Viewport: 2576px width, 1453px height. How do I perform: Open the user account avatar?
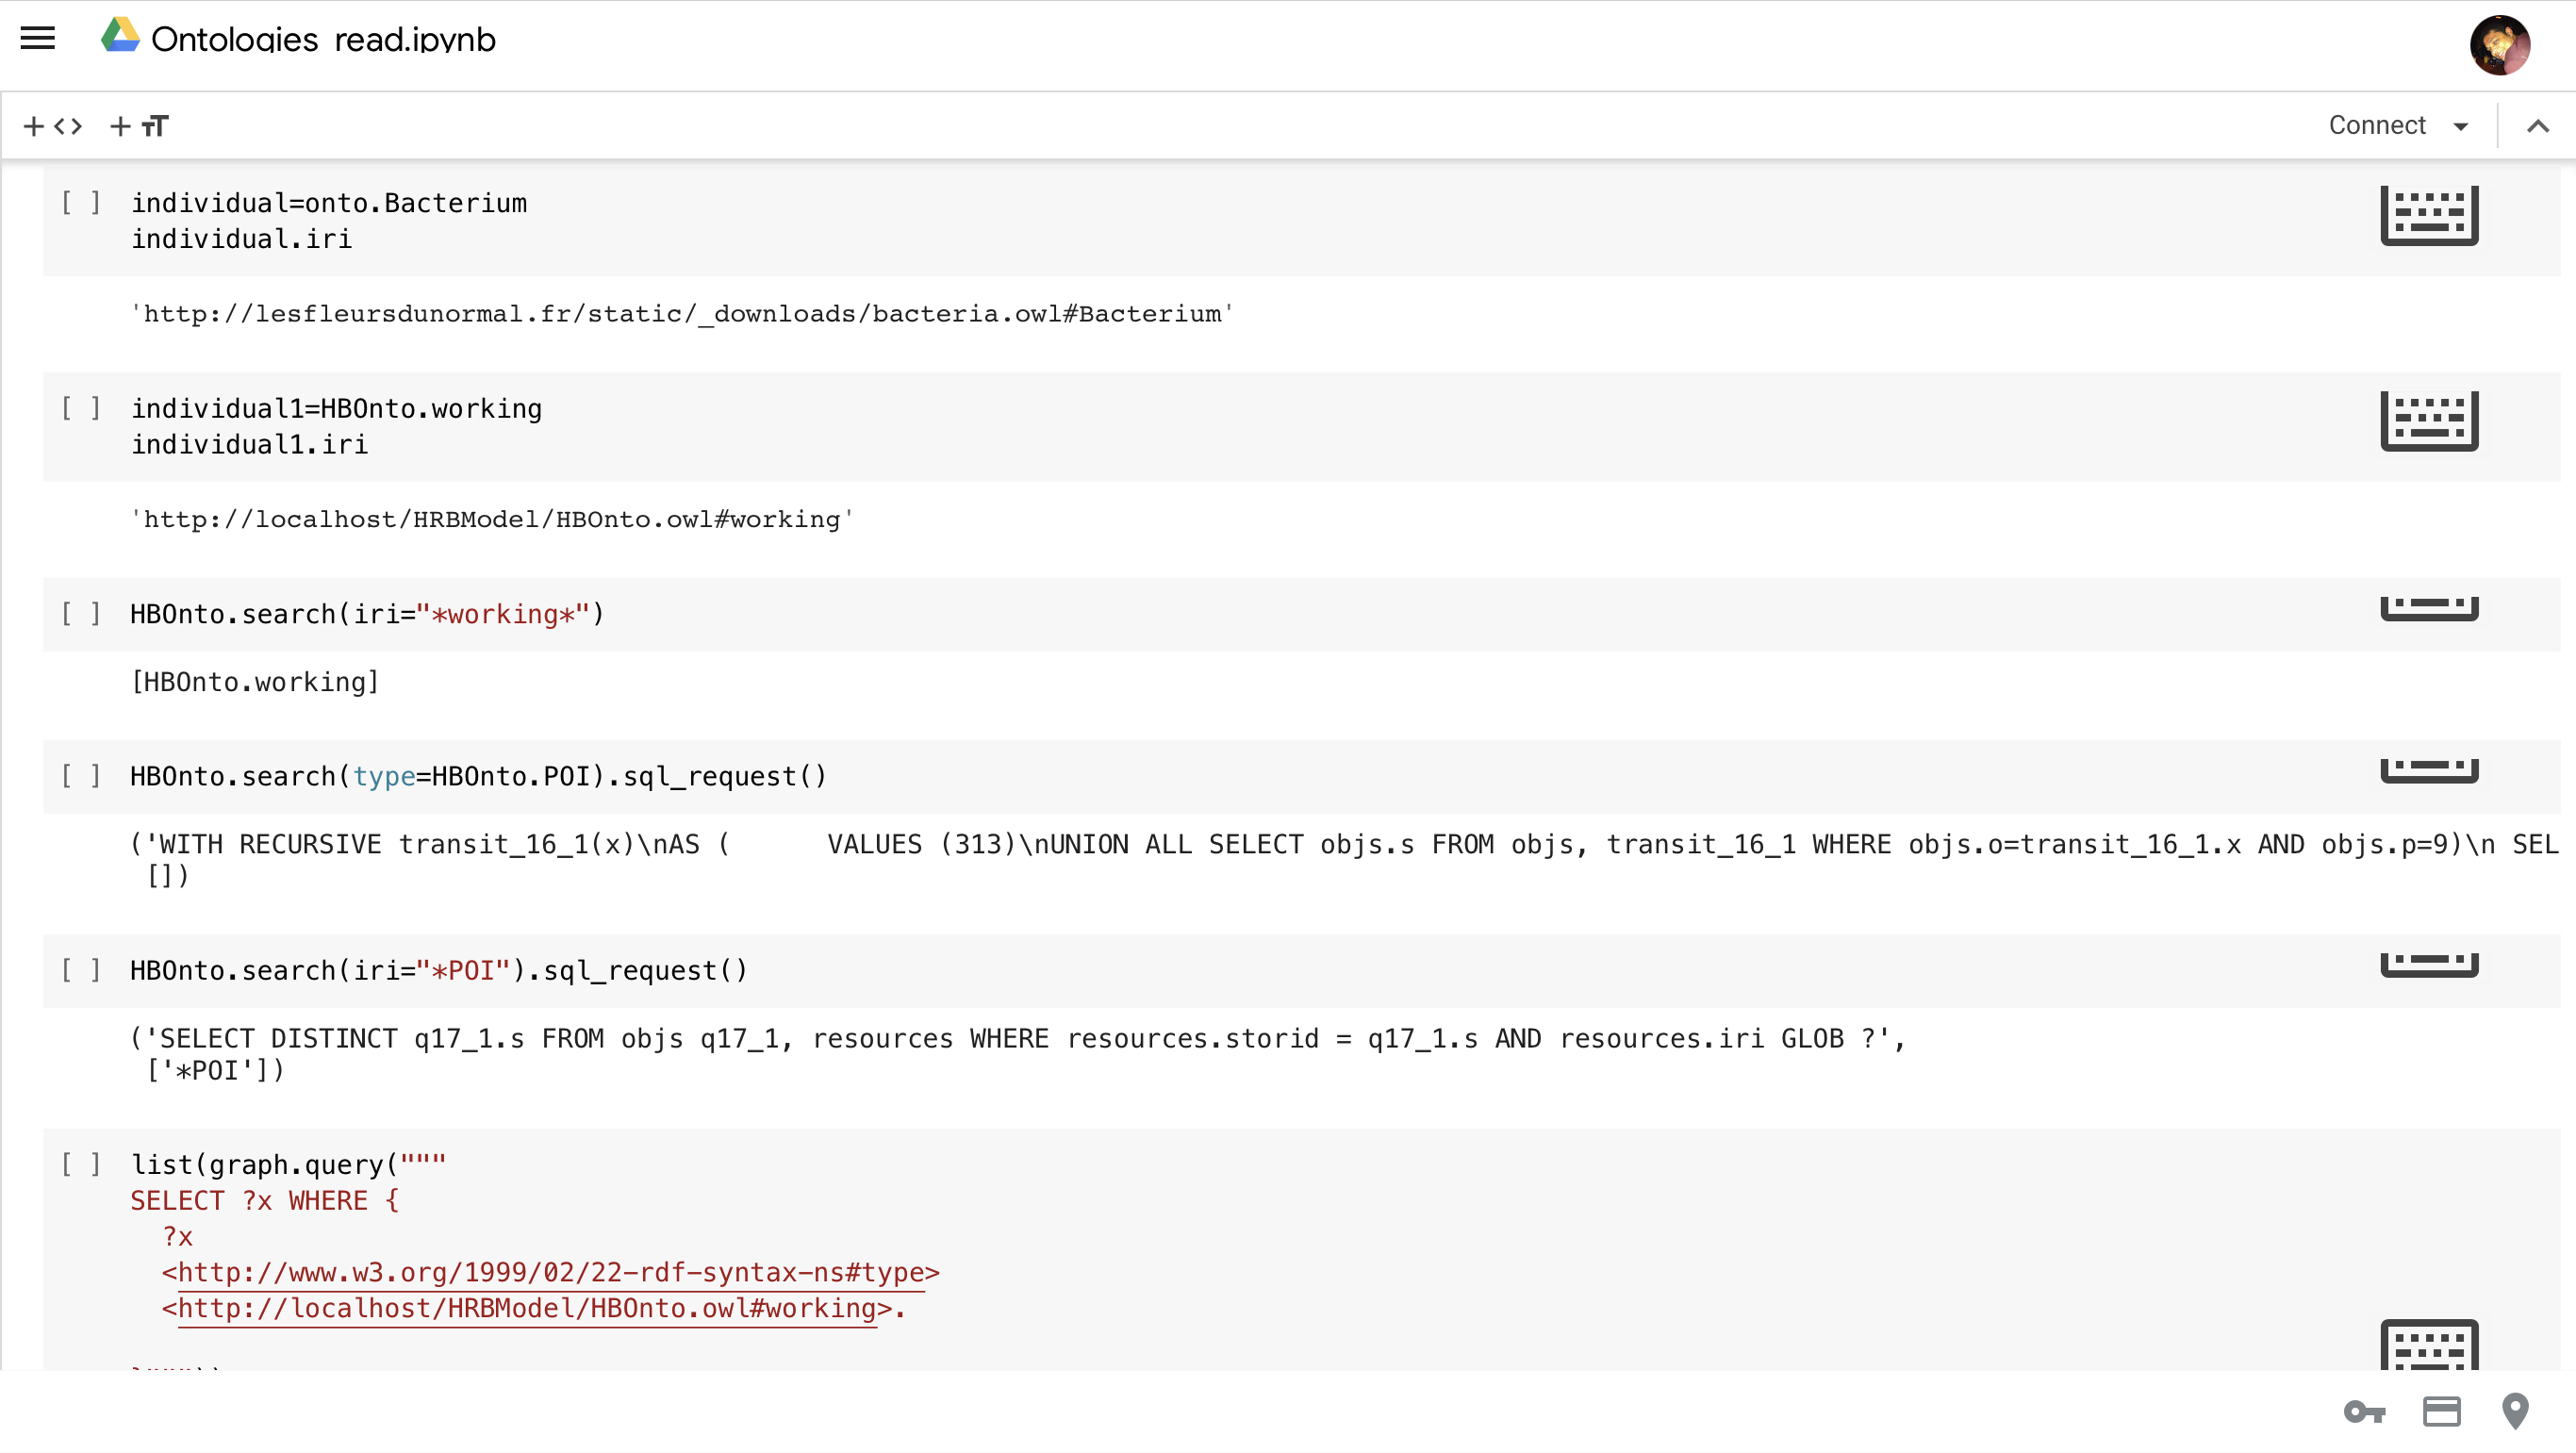point(2499,45)
